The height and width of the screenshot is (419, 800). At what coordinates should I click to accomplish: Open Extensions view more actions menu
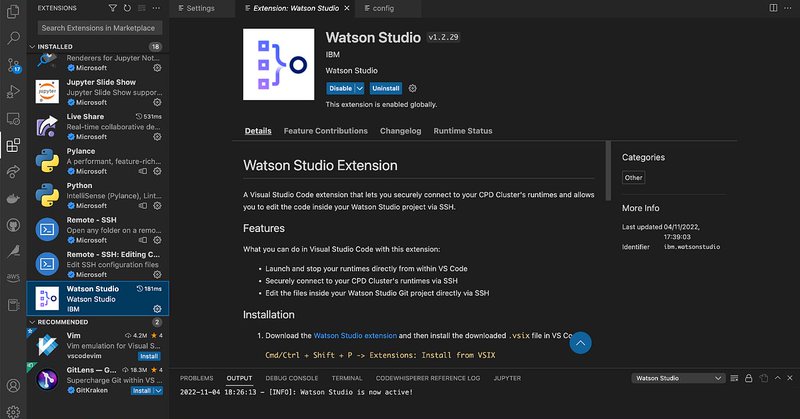click(156, 8)
